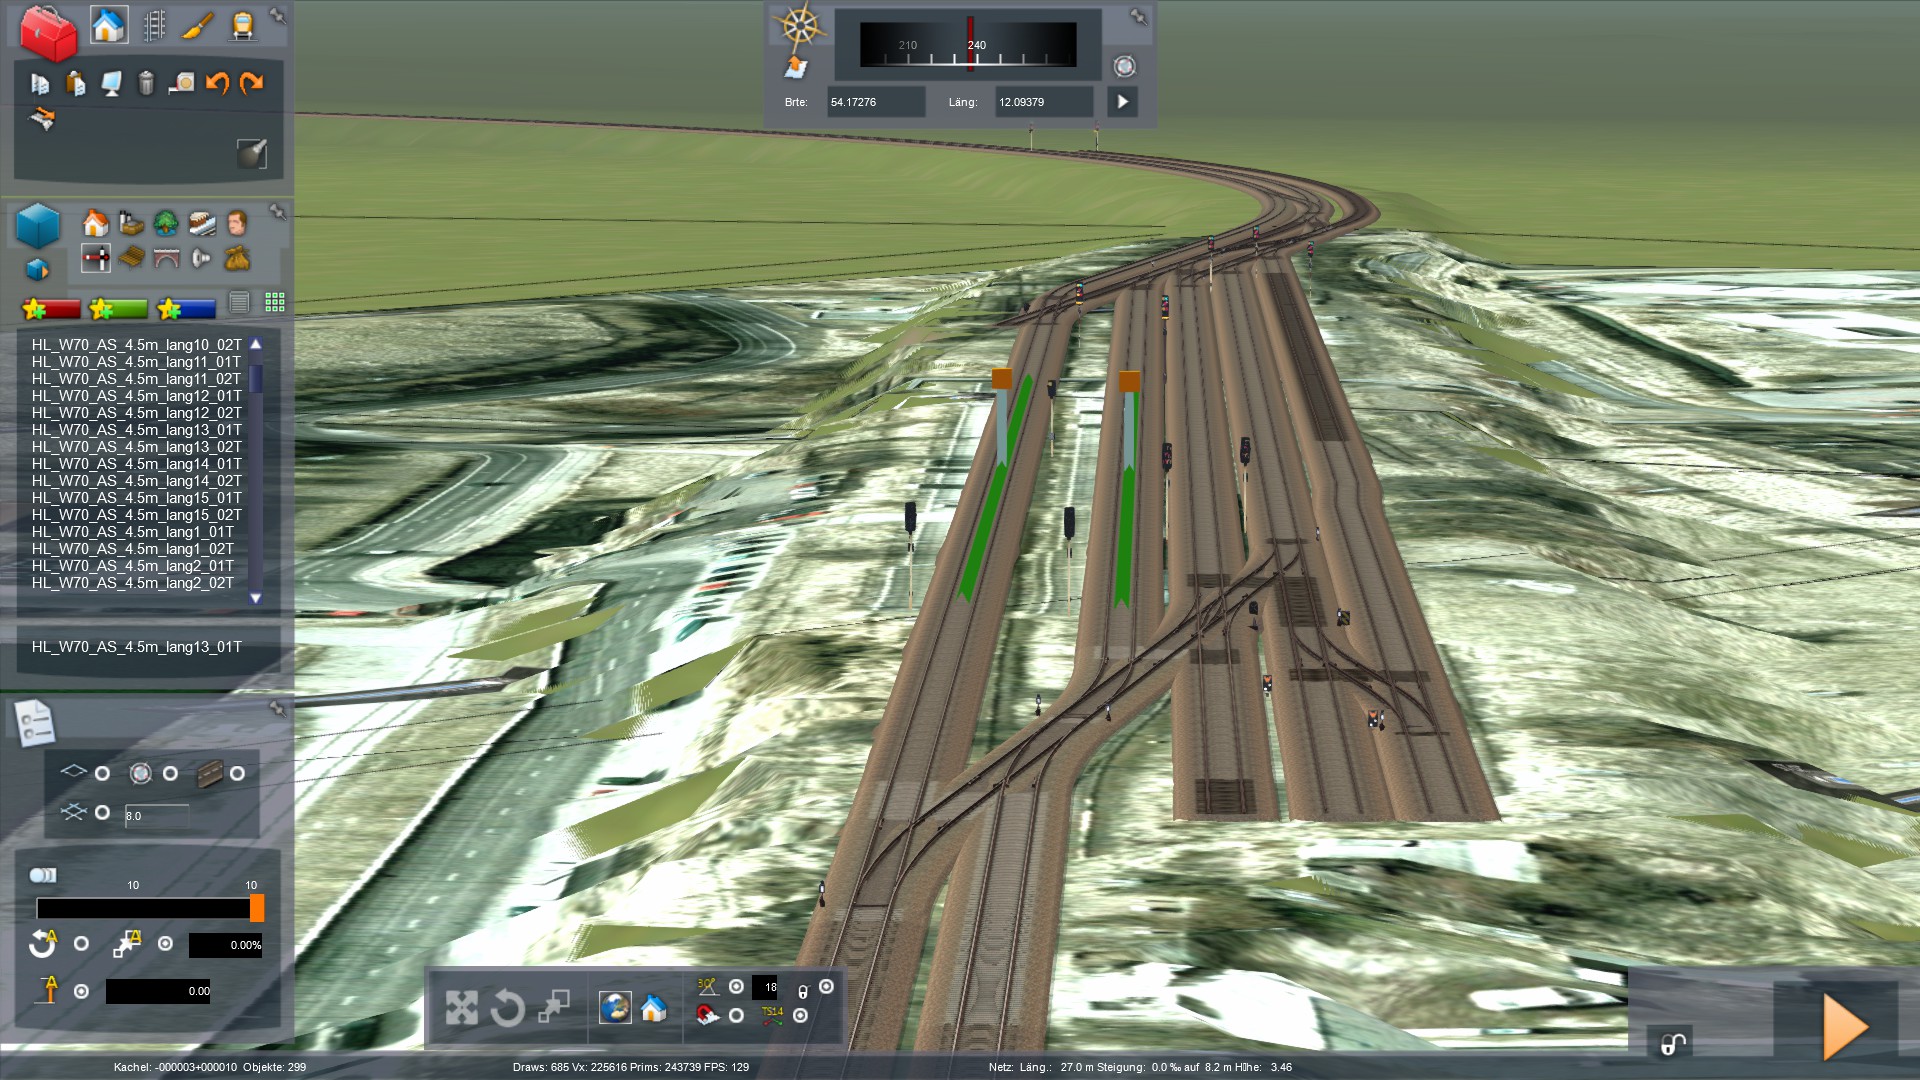This screenshot has height=1080, width=1920.
Task: Select the linear track tools icon
Action: pyautogui.click(x=154, y=25)
